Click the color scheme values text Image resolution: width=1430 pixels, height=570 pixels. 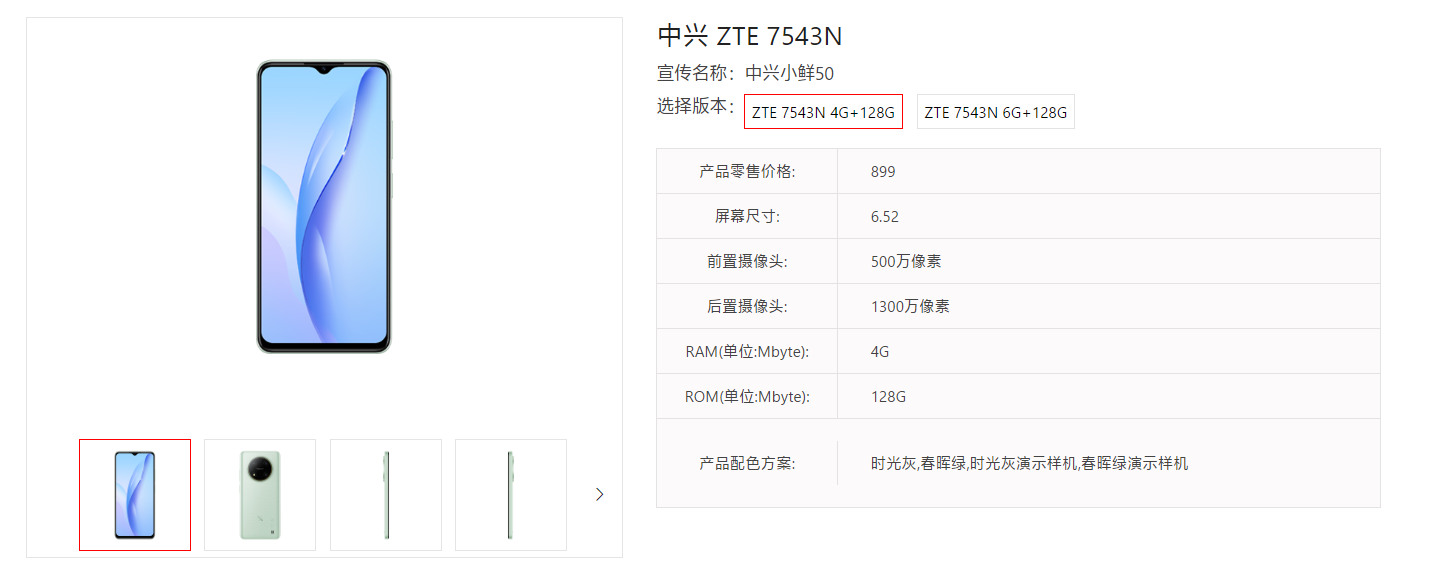coord(1029,463)
